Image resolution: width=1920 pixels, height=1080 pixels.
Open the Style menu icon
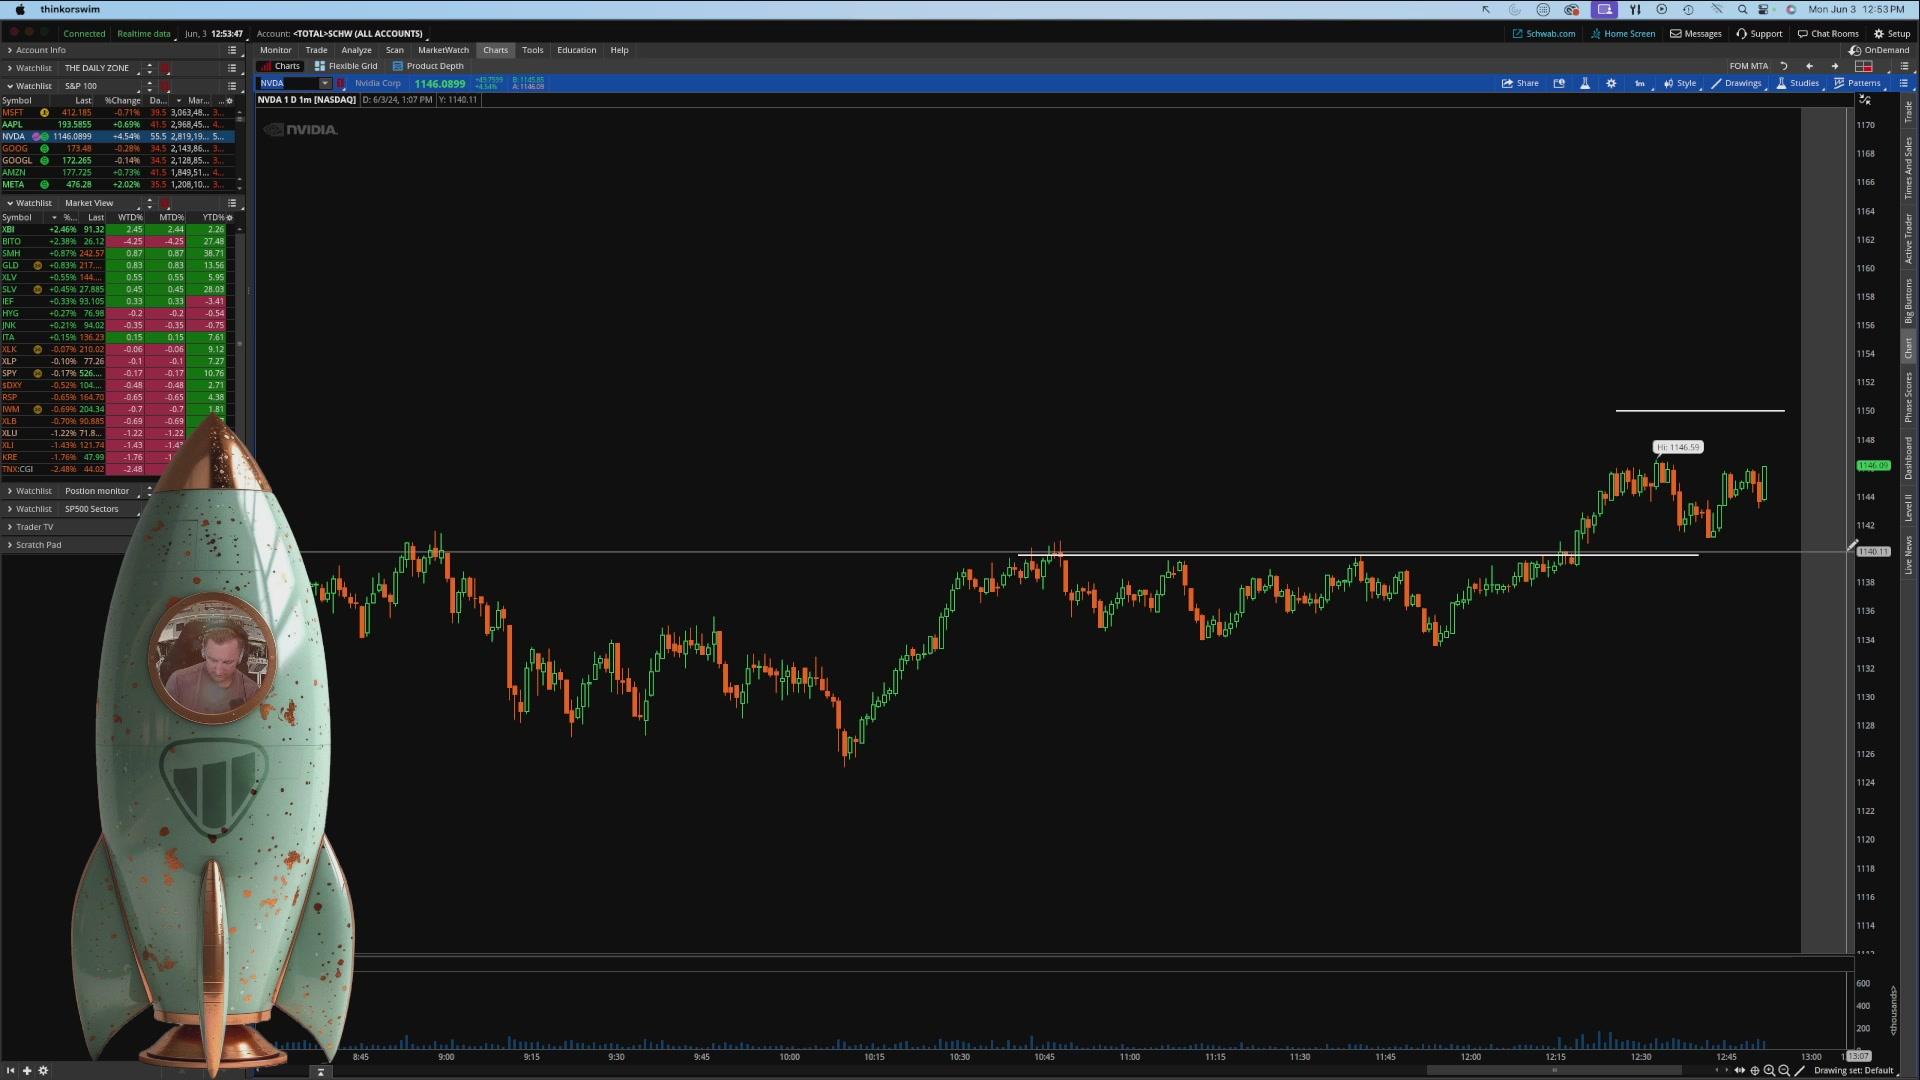1680,83
